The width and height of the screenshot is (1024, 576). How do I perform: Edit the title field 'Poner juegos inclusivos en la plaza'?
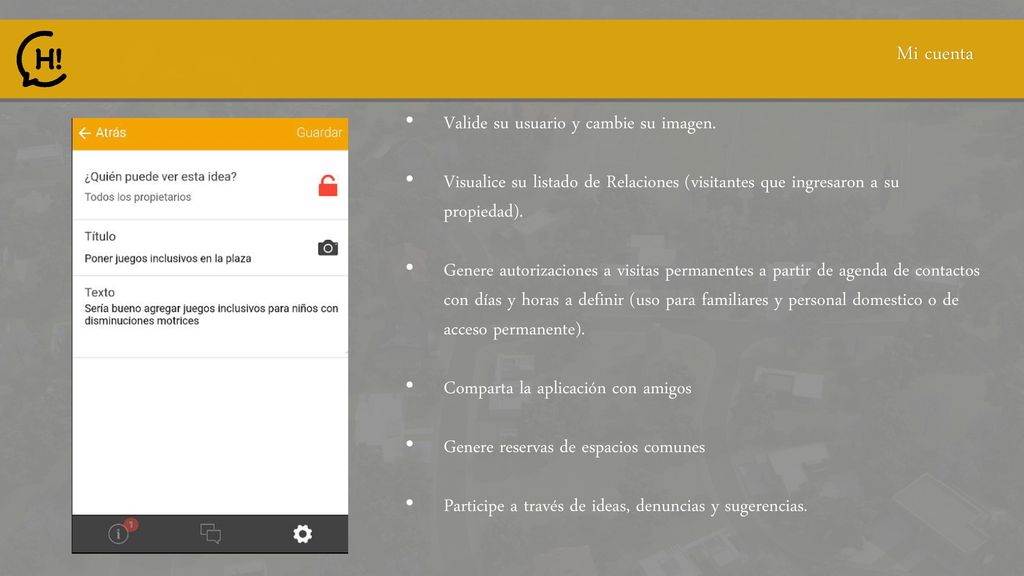(168, 259)
